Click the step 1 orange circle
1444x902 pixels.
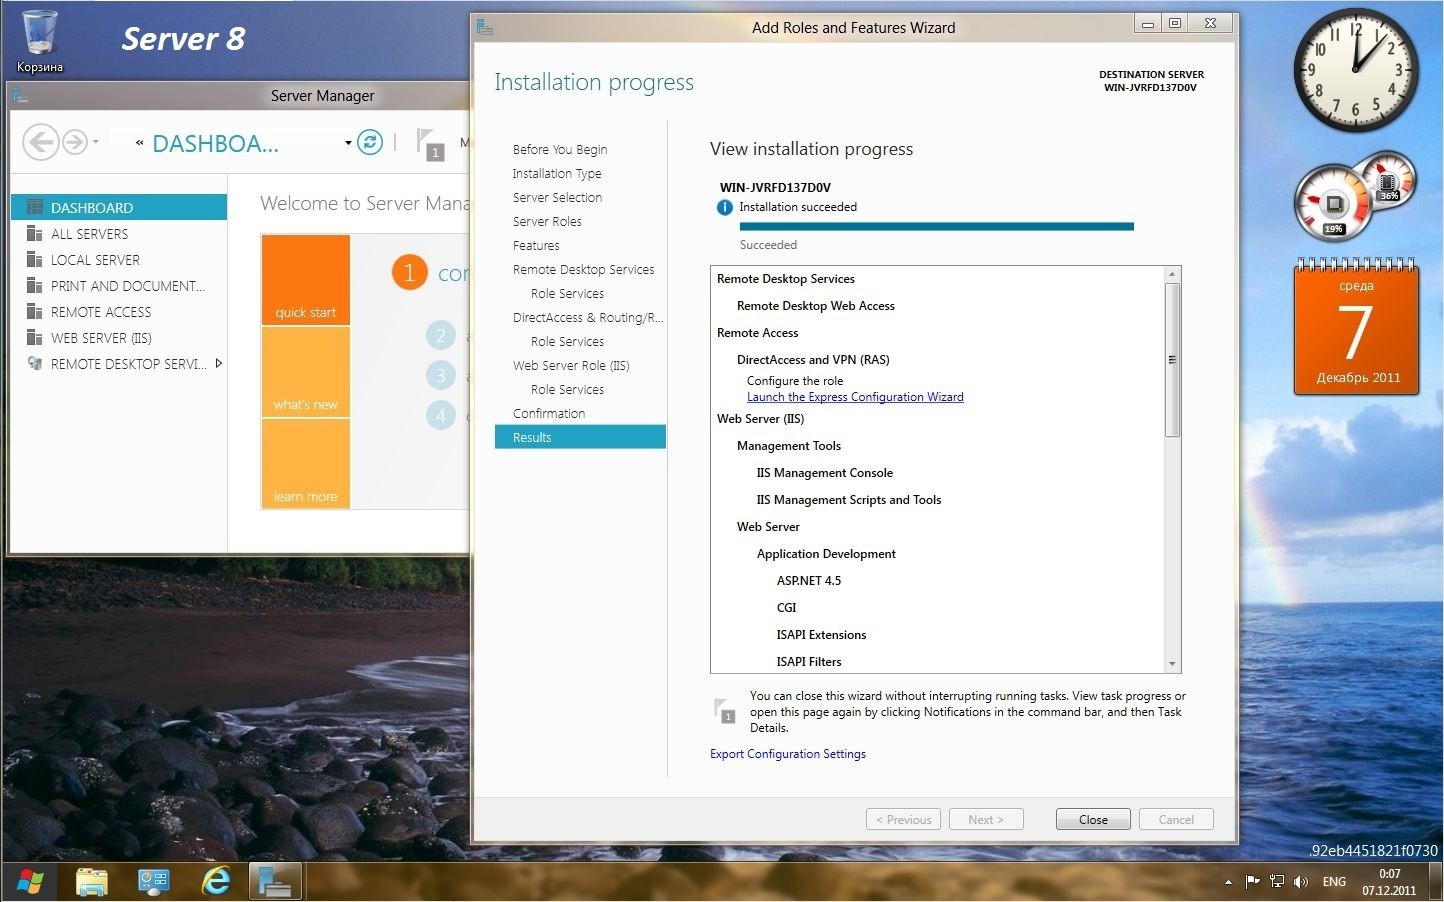[409, 272]
